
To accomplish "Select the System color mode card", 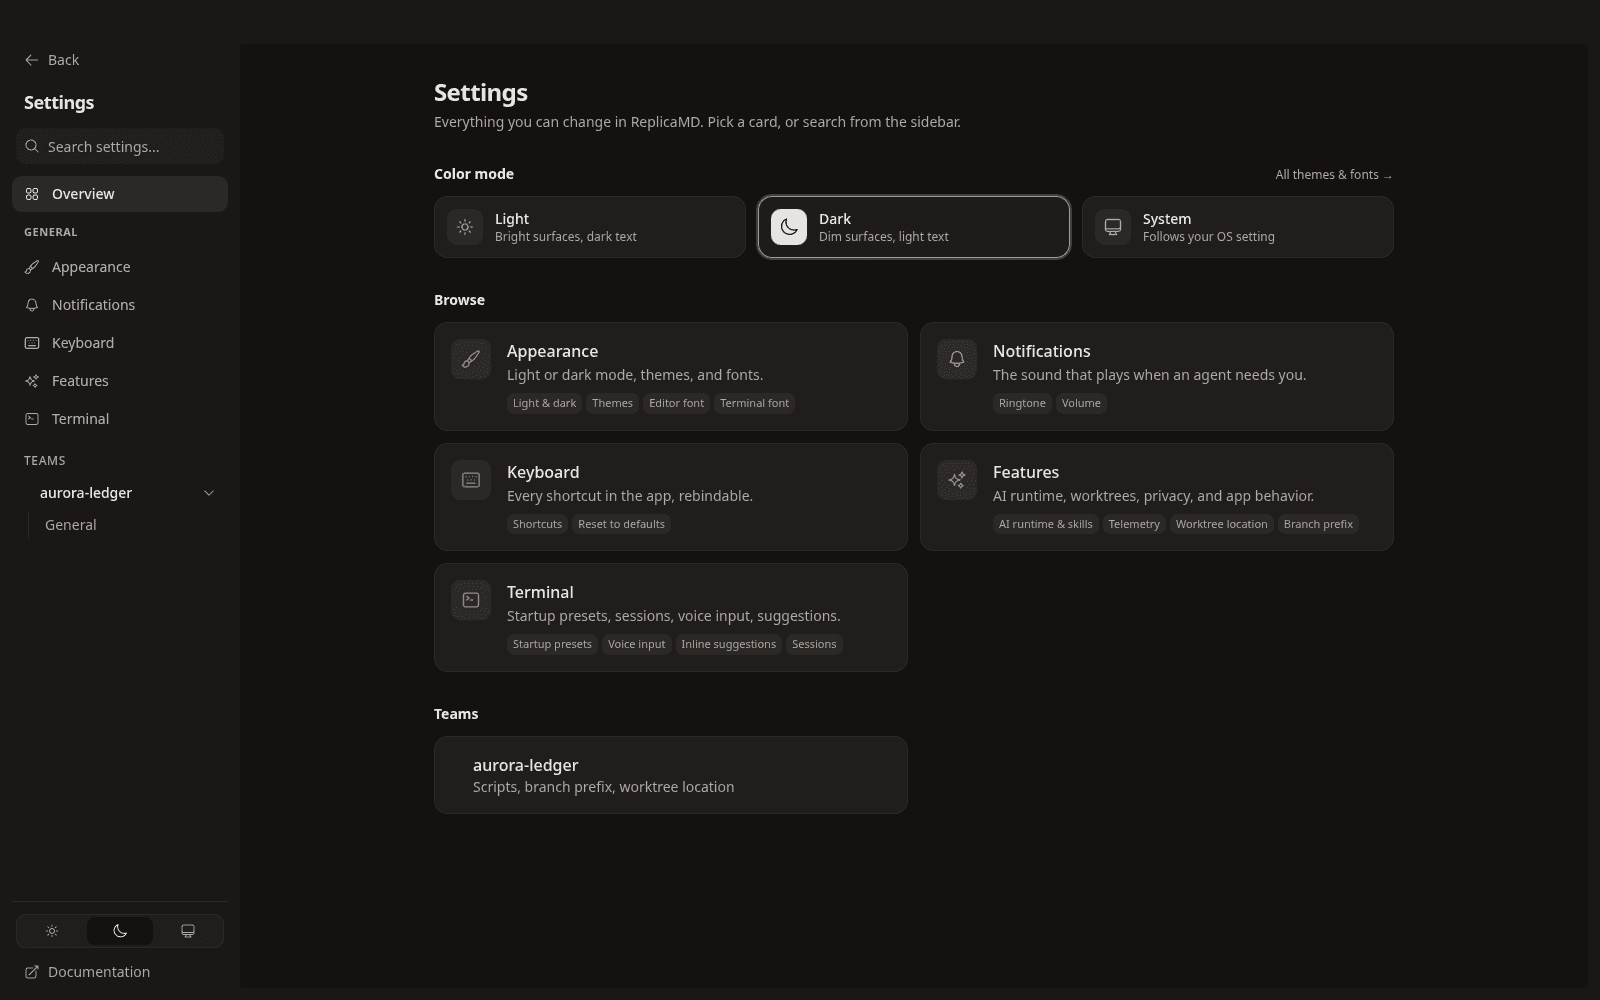I will (x=1238, y=227).
